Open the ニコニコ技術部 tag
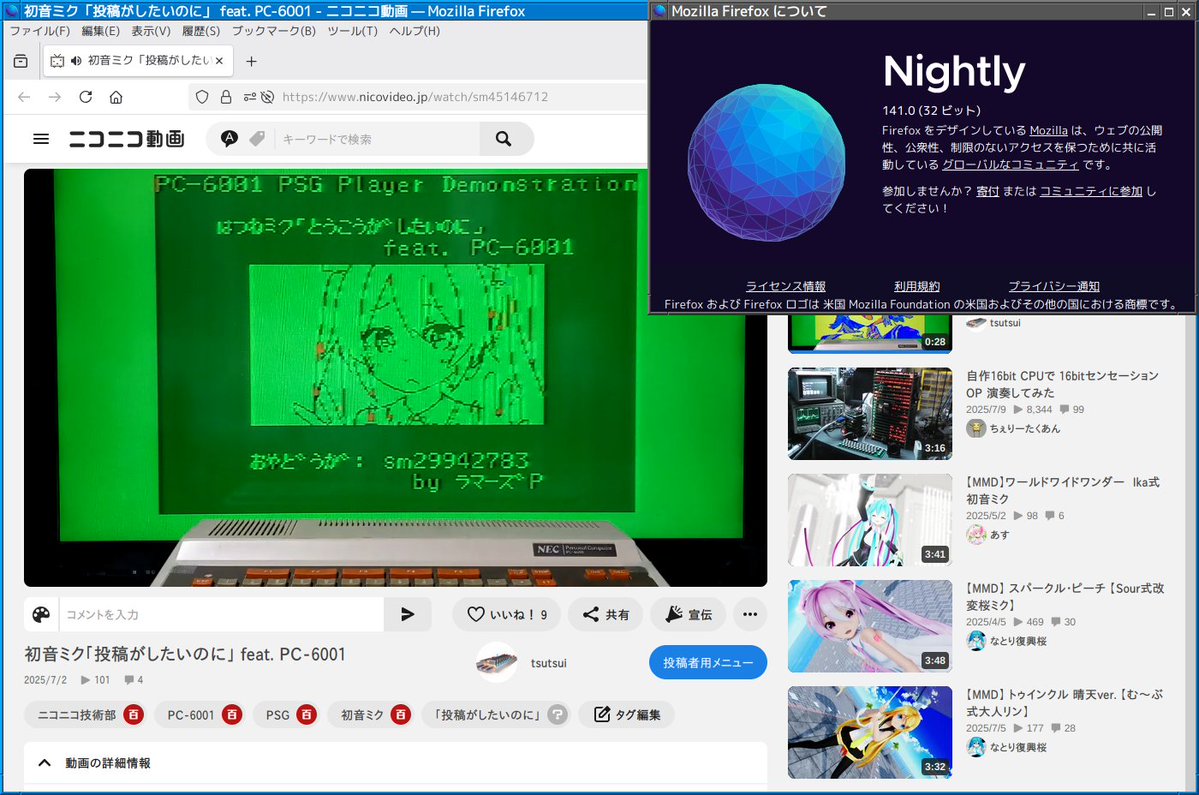Screen dimensions: 1199x795 [x=76, y=716]
